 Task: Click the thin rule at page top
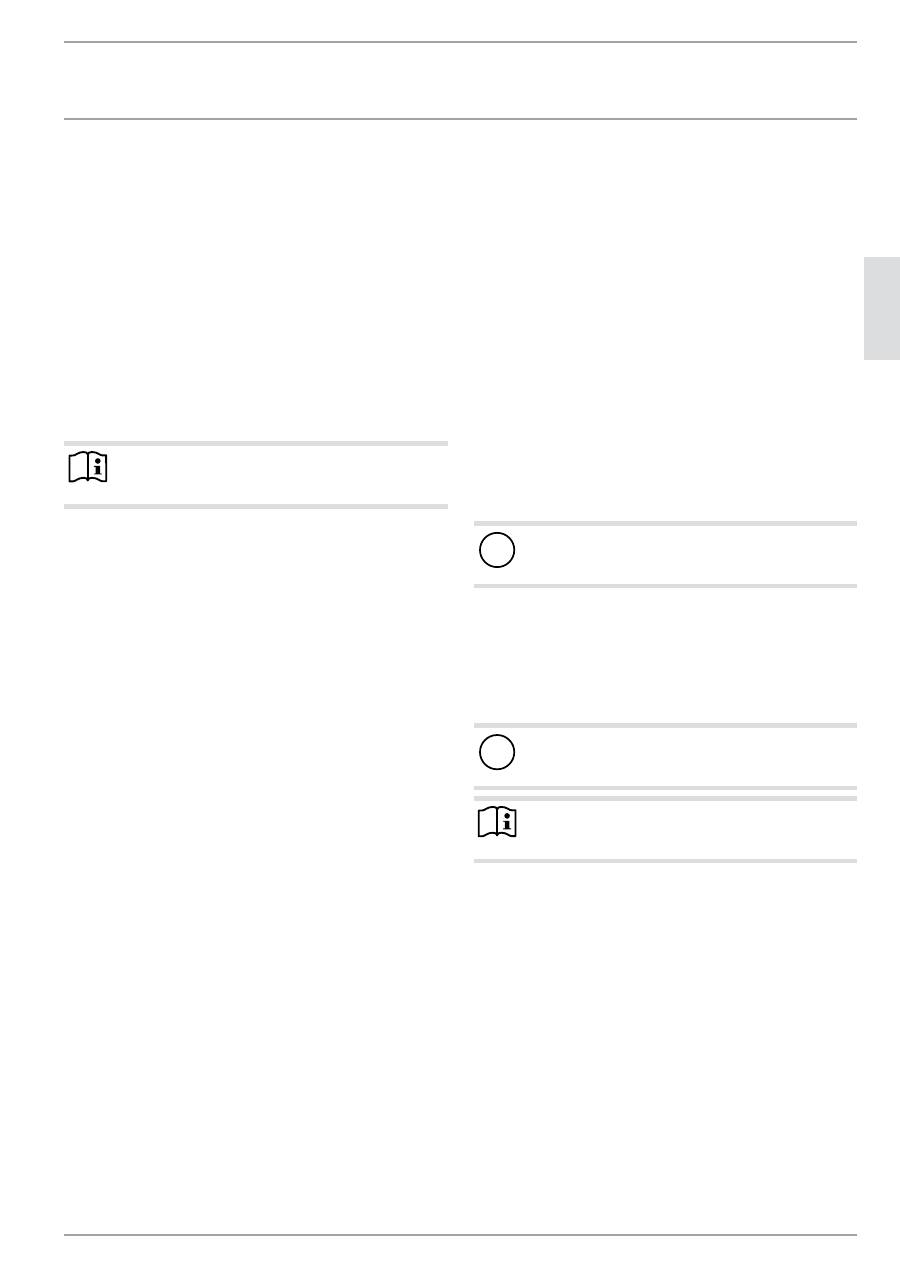click(x=460, y=42)
